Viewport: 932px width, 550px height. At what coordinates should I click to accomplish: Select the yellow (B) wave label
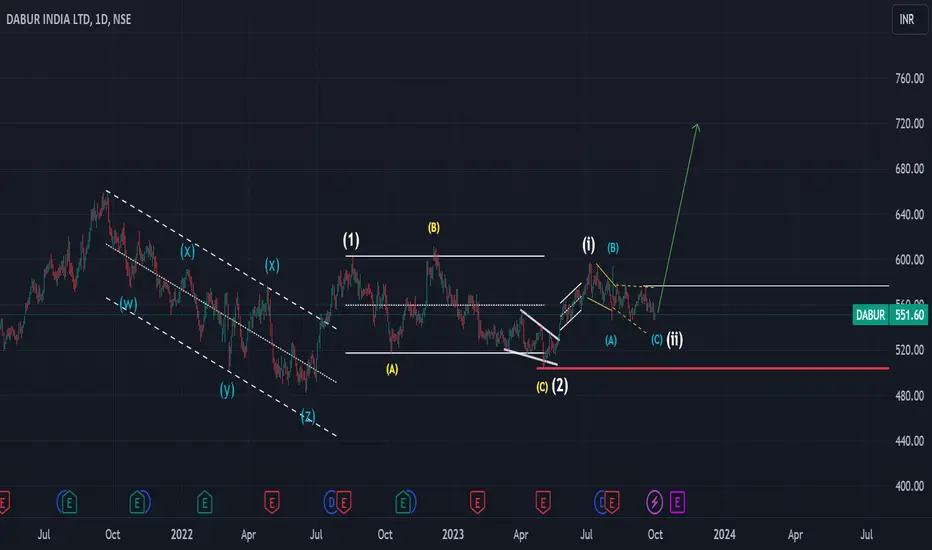point(434,228)
